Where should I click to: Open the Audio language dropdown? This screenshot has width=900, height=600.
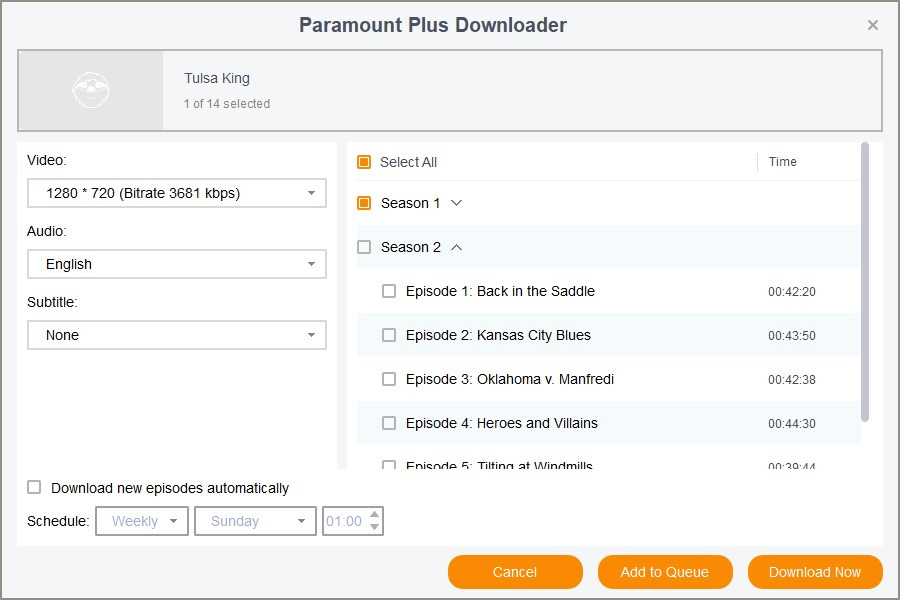click(177, 264)
